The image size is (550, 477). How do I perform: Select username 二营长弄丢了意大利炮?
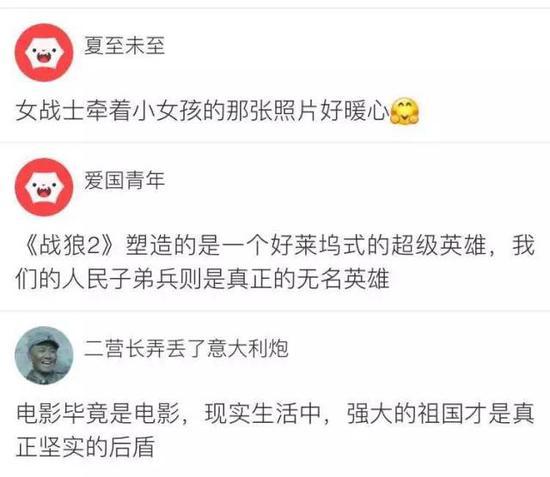[186, 349]
